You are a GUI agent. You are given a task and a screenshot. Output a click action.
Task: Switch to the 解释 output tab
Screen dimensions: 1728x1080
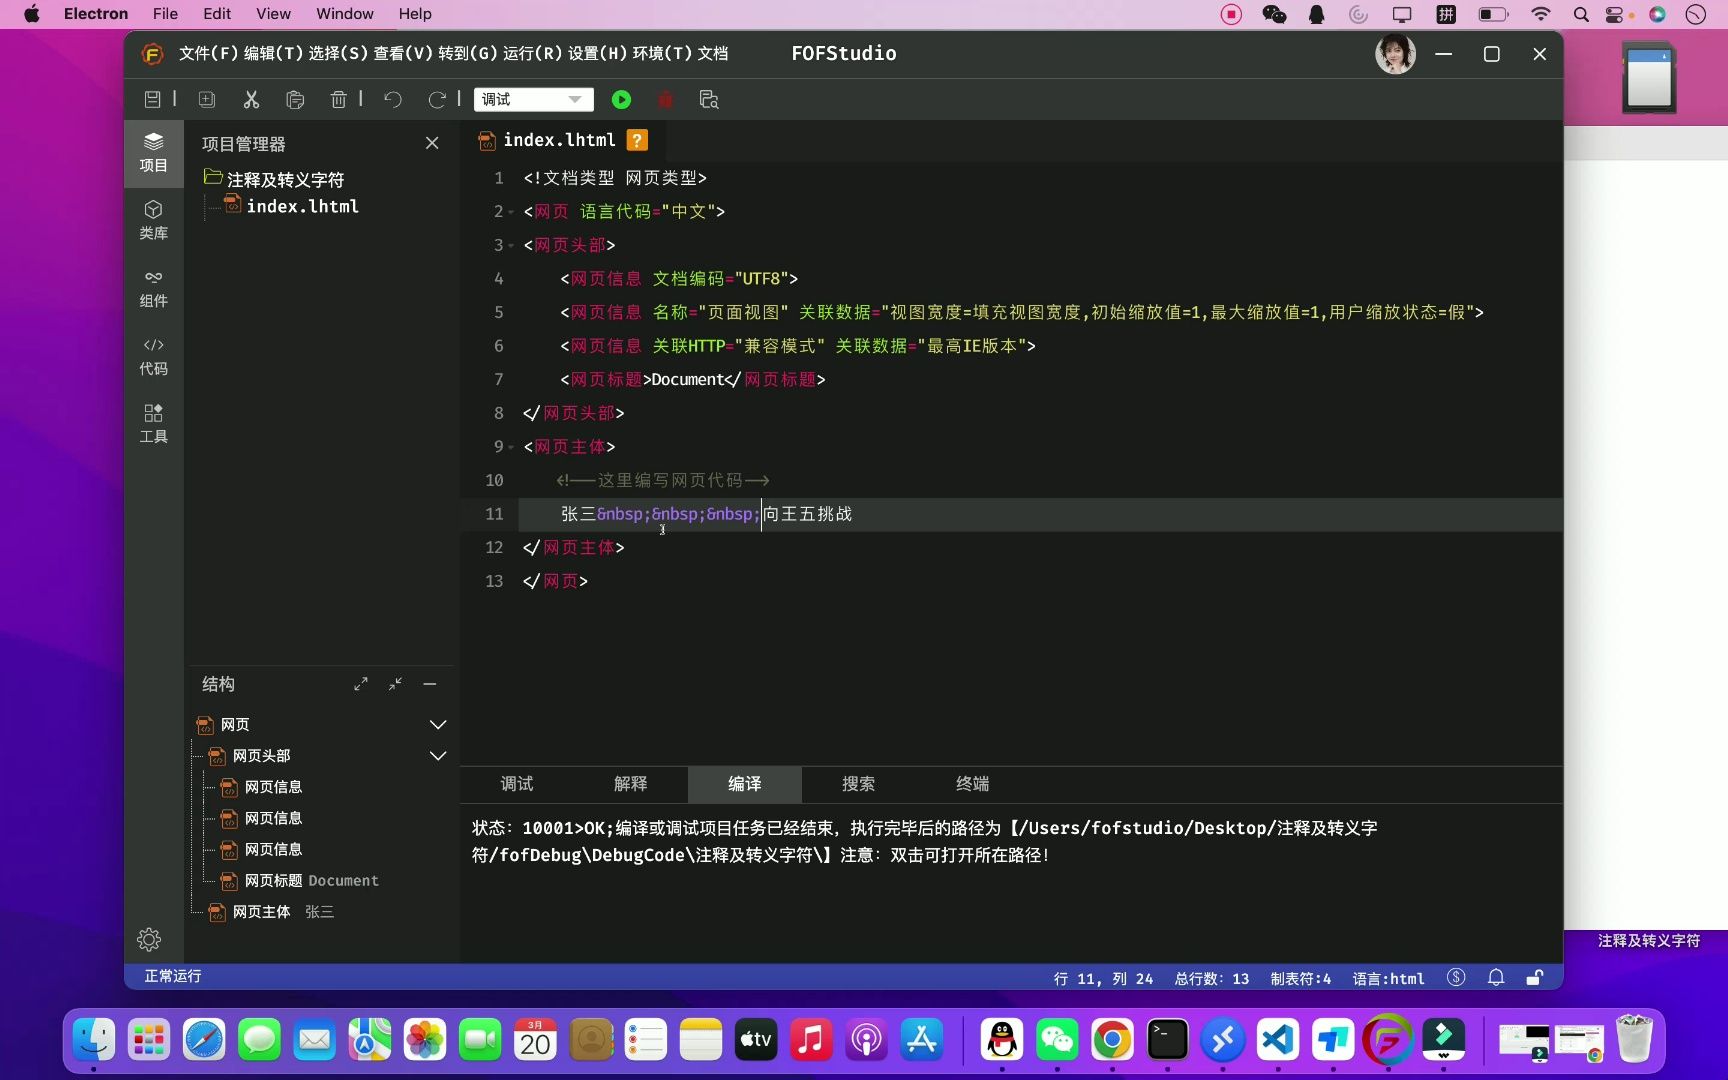click(x=631, y=784)
